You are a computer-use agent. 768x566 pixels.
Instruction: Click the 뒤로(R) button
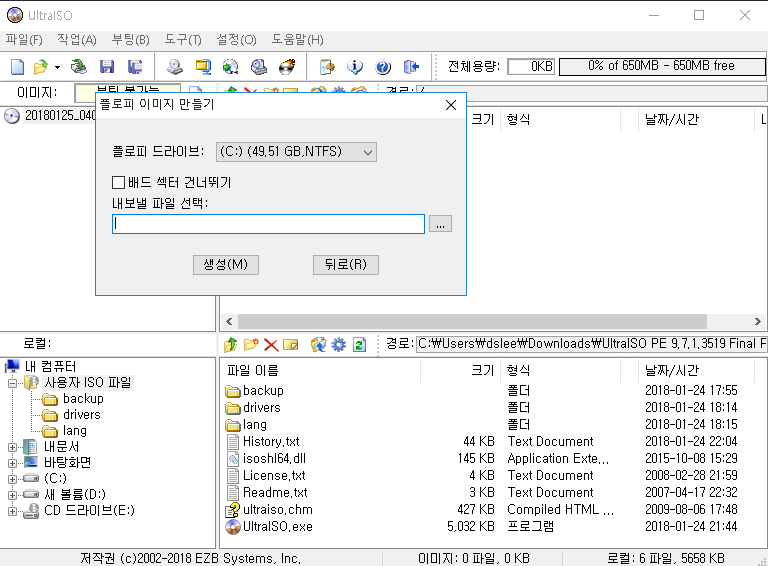346,265
